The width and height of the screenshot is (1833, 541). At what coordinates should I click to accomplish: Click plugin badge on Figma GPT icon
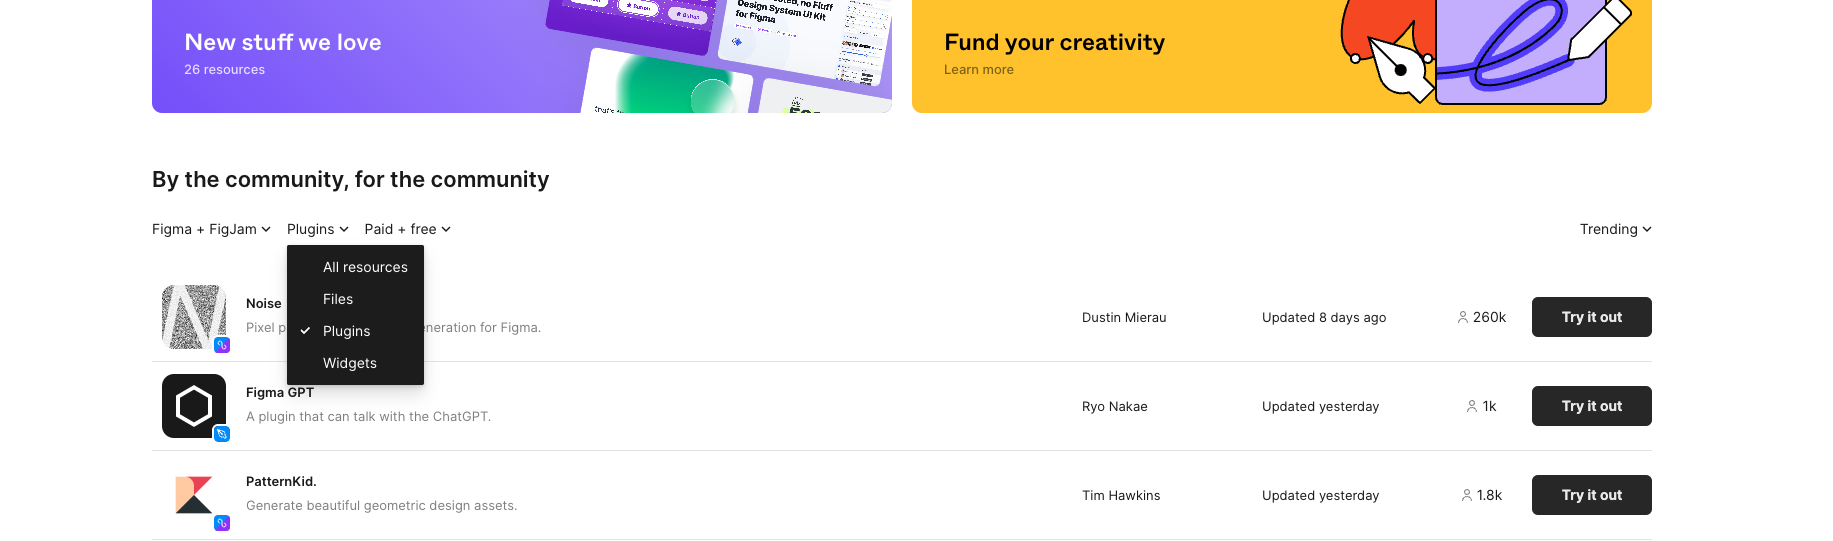(222, 434)
